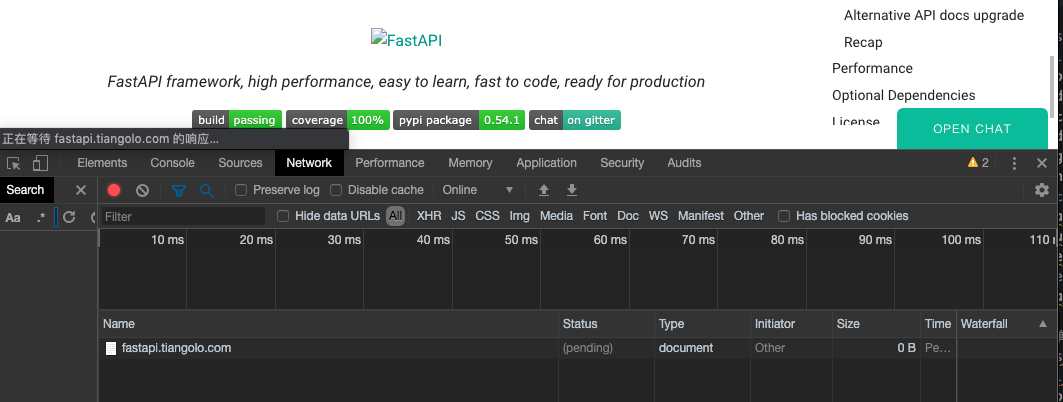
Task: Go to Recap section link
Action: coord(863,42)
